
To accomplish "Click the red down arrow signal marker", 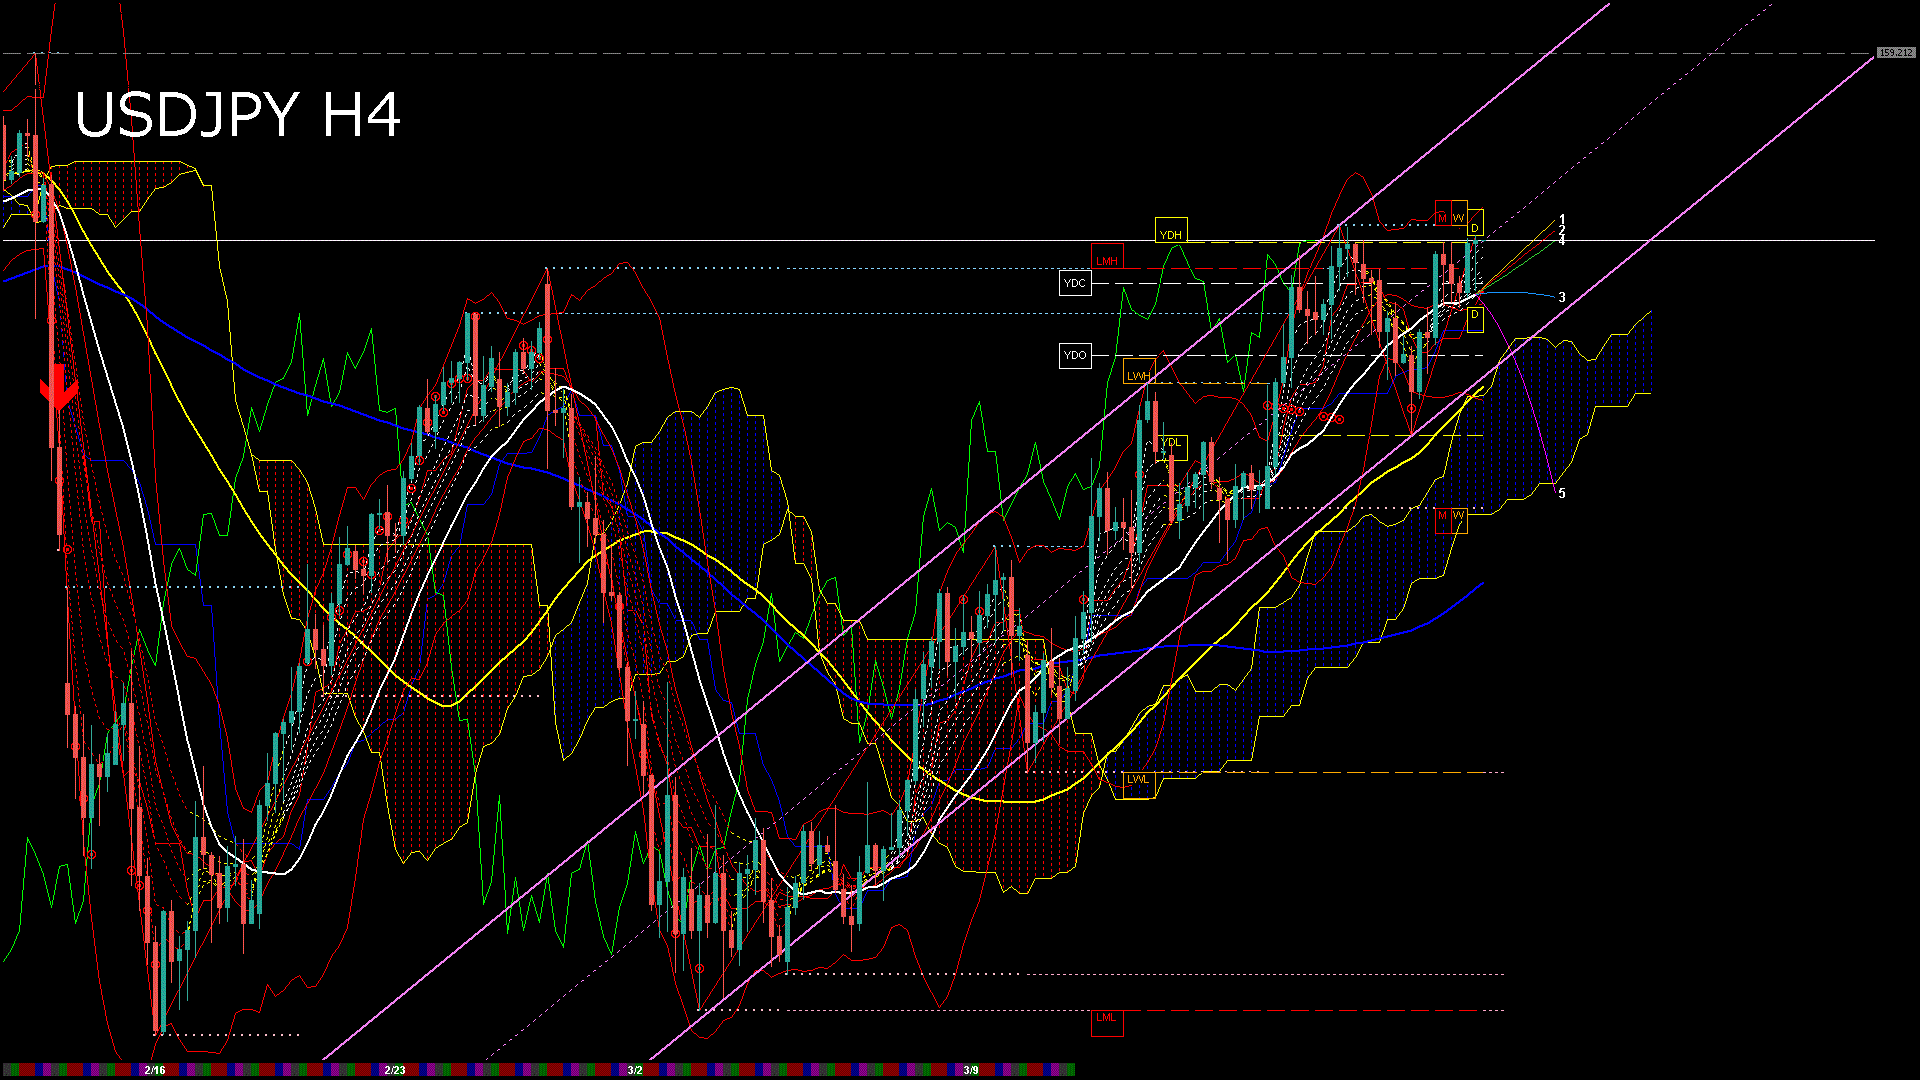I will tap(59, 388).
